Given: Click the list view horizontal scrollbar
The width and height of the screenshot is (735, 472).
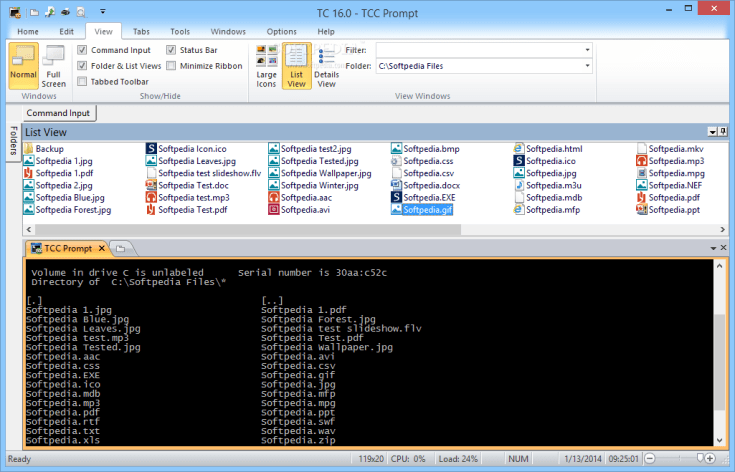Looking at the screenshot, I should coord(248,229).
